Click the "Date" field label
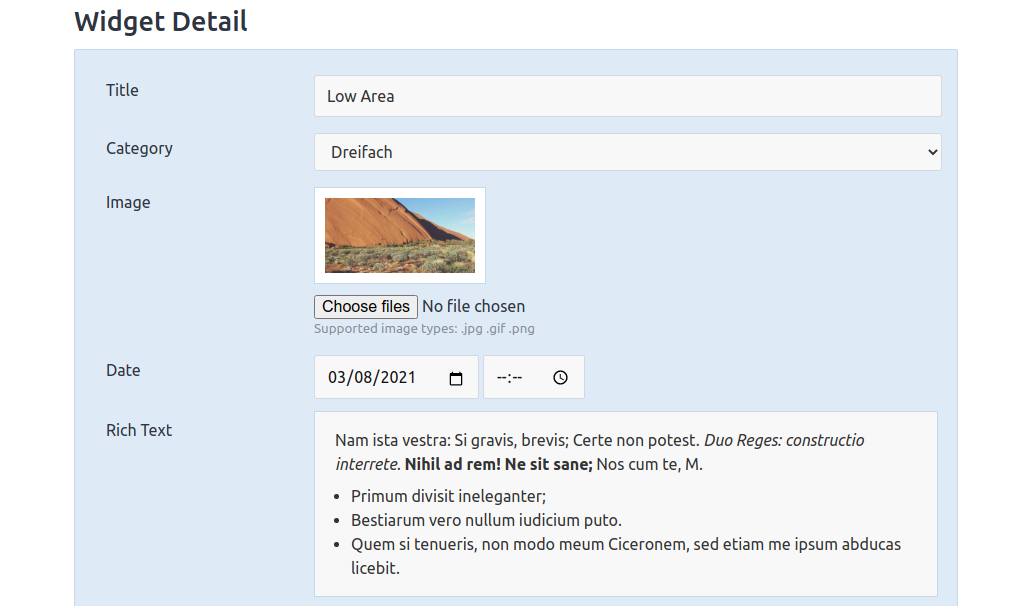 pos(123,370)
